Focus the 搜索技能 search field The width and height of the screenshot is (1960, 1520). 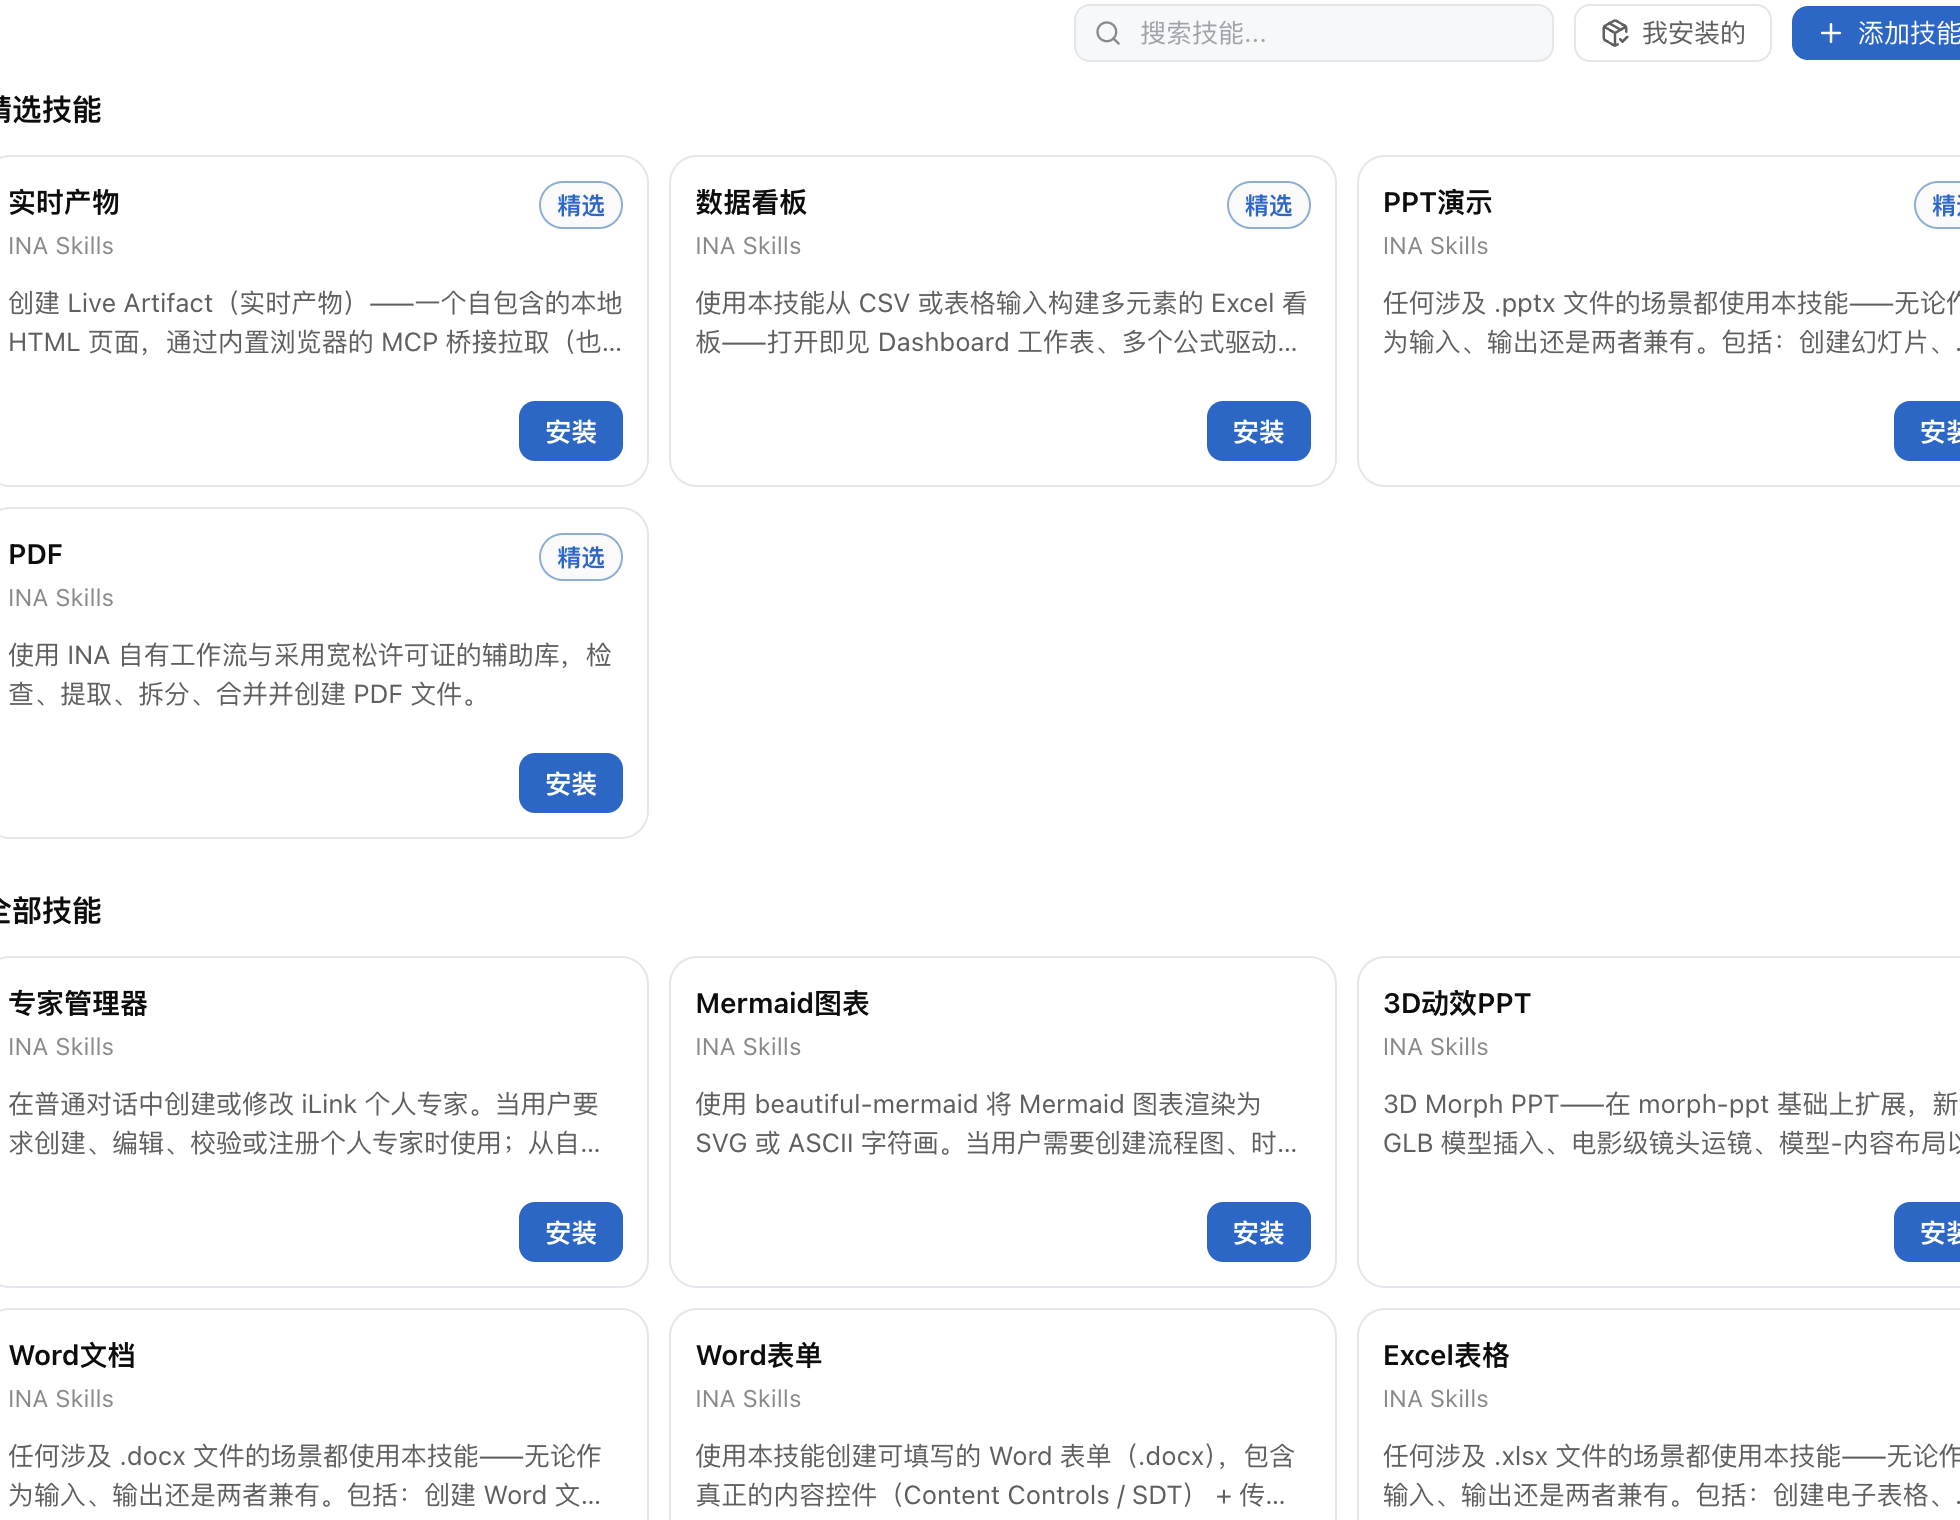click(x=1313, y=33)
